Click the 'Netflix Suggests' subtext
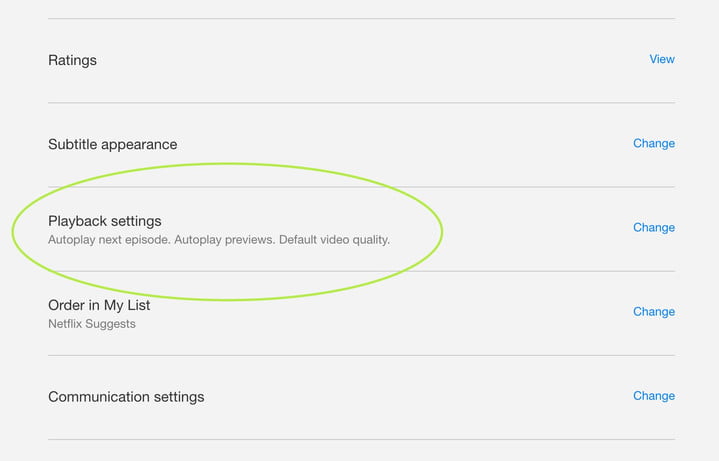The height and width of the screenshot is (461, 719). pyautogui.click(x=92, y=324)
